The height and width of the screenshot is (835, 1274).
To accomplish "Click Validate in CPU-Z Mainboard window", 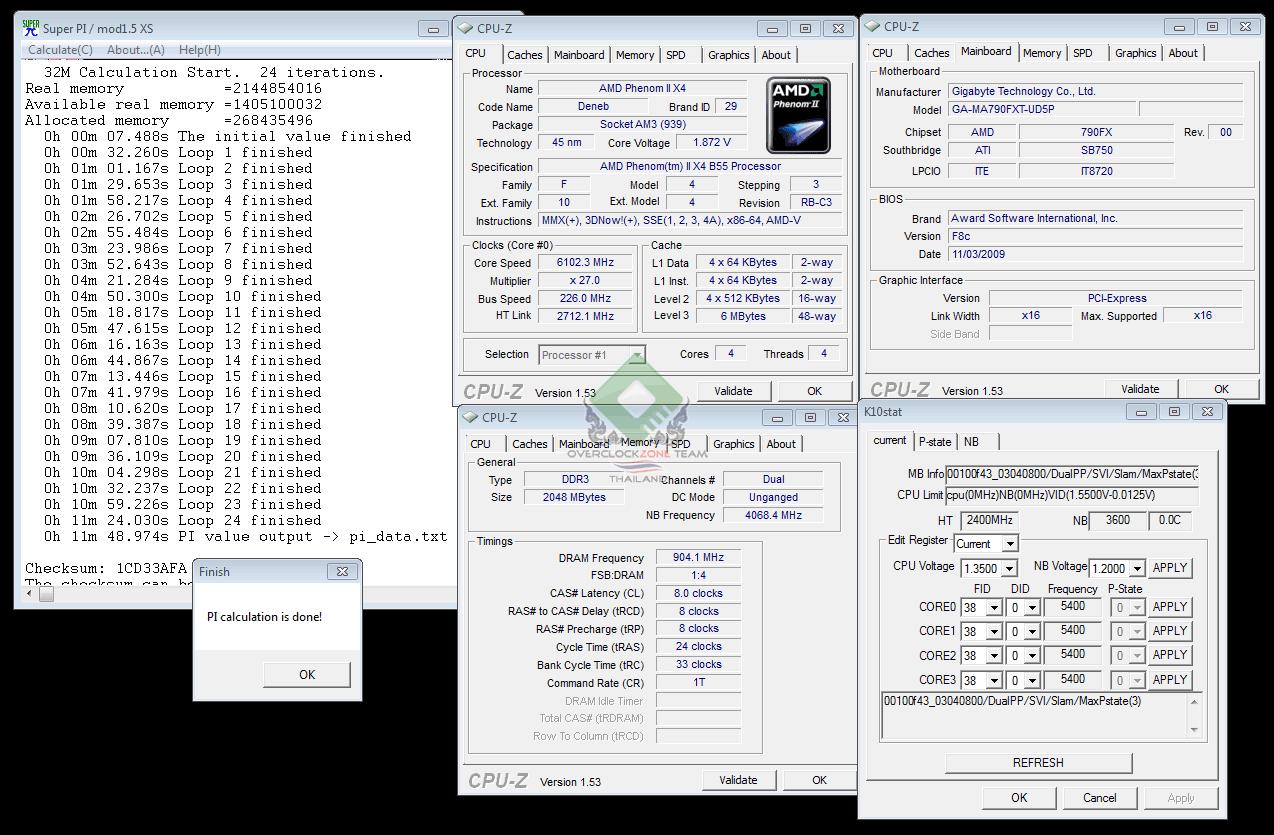I will coord(1140,389).
